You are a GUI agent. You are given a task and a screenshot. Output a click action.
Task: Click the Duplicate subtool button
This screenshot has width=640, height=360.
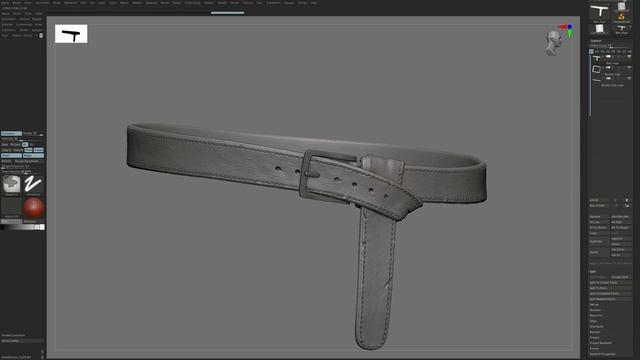(x=599, y=241)
